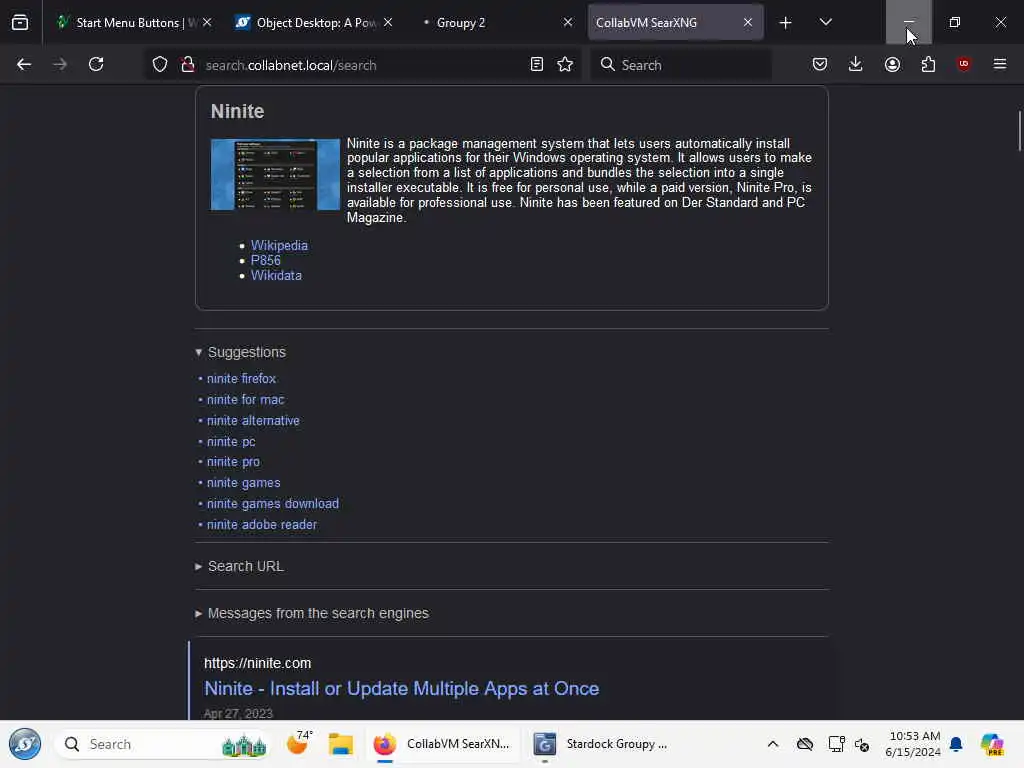Select the 'ninite games' suggestion
Viewport: 1024px width, 768px height.
pos(244,483)
